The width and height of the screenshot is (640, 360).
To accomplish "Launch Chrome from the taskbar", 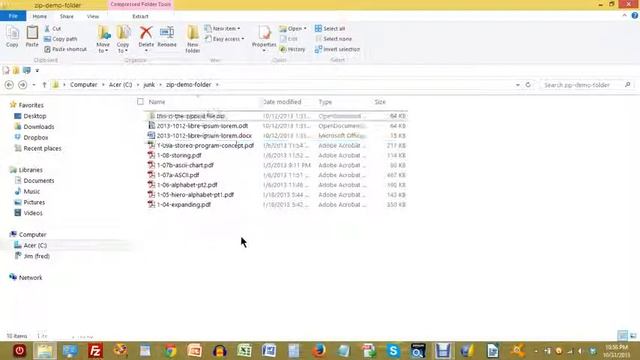I will pyautogui.click(x=170, y=351).
